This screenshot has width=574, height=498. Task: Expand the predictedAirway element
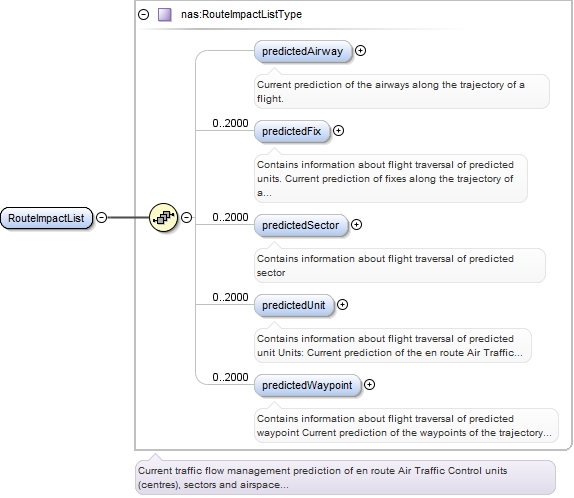click(361, 51)
